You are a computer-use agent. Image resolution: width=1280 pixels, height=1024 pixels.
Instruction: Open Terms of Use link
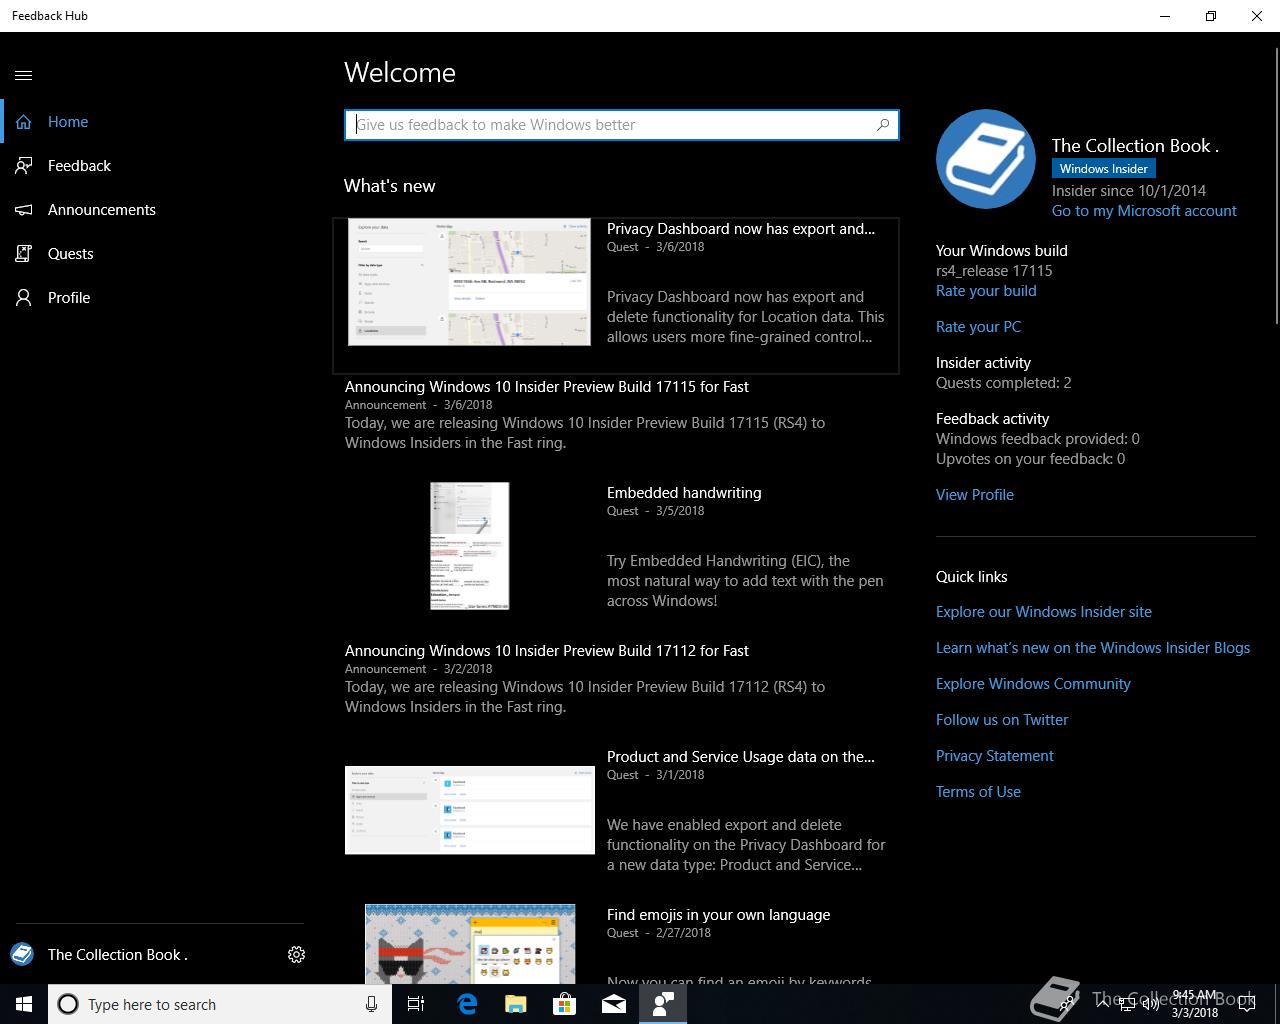[x=978, y=792]
